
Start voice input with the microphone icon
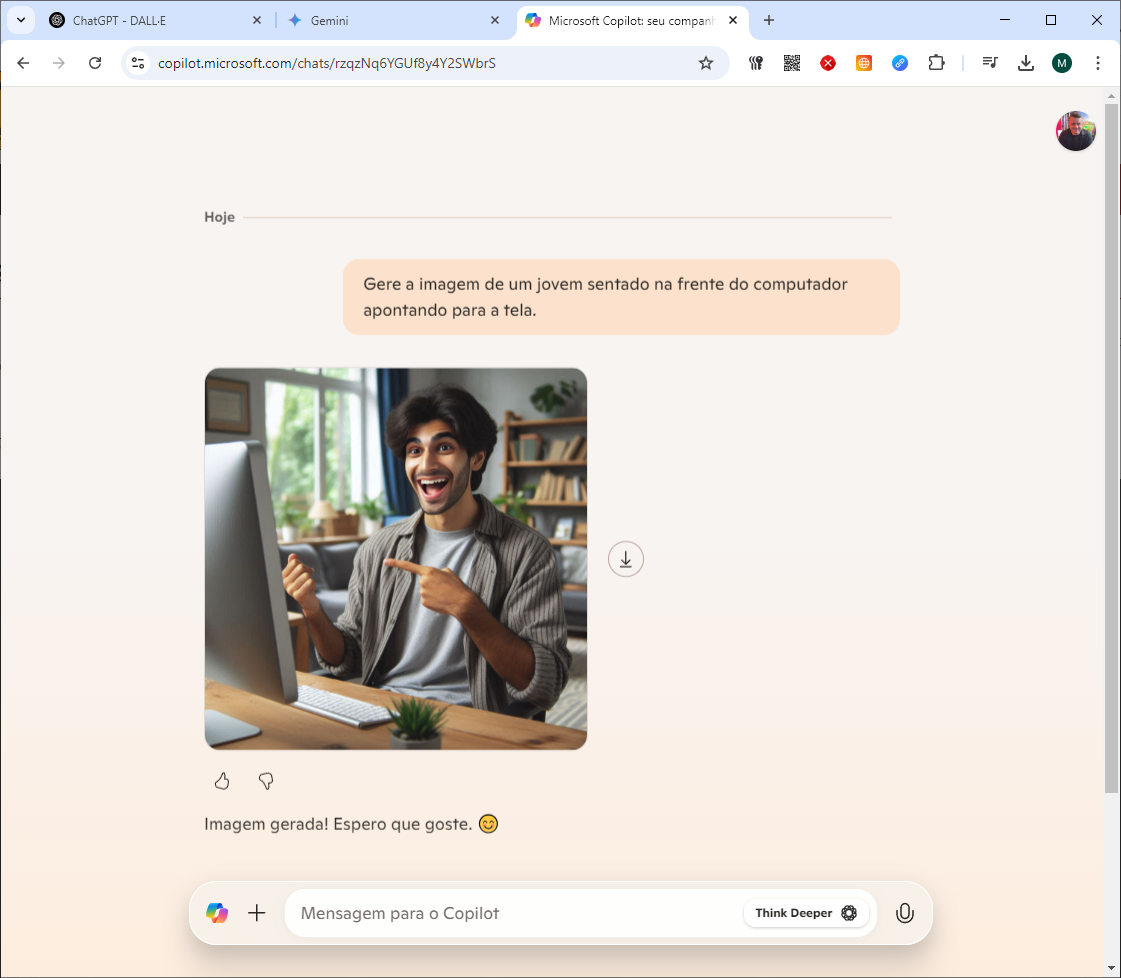[x=904, y=913]
